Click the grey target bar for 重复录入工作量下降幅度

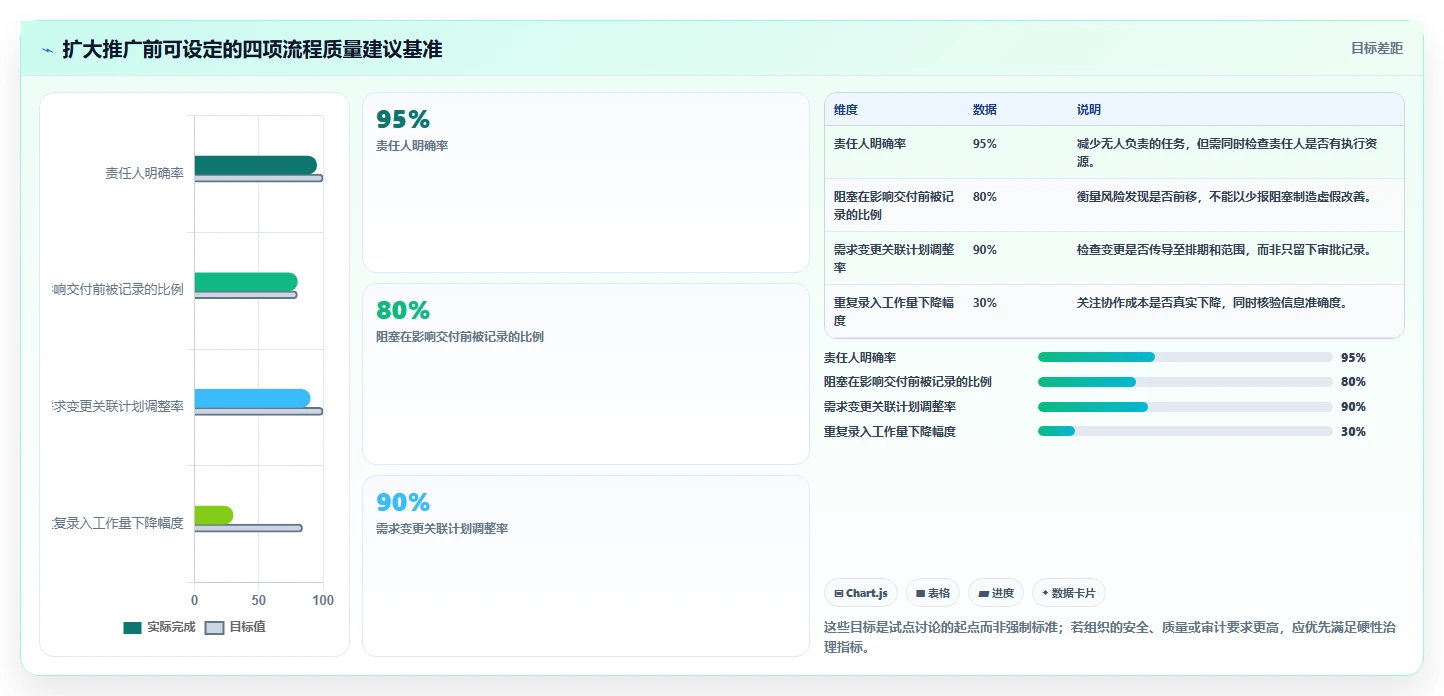[x=248, y=528]
